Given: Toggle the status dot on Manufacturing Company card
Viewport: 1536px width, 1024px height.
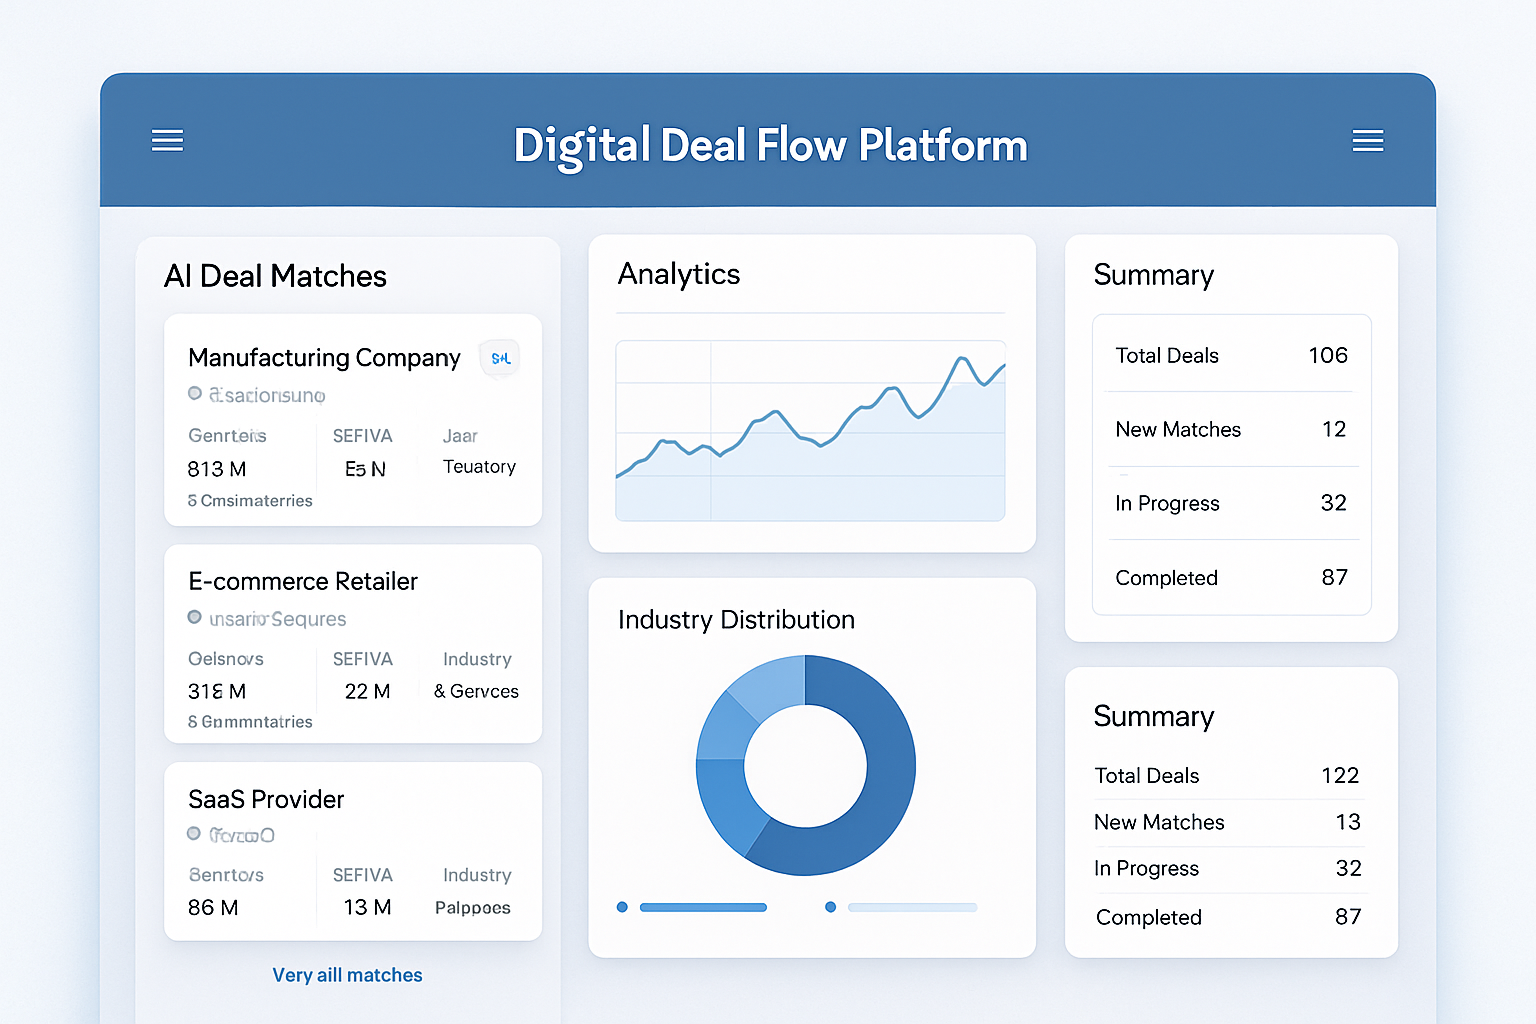Looking at the screenshot, I should click(x=194, y=393).
